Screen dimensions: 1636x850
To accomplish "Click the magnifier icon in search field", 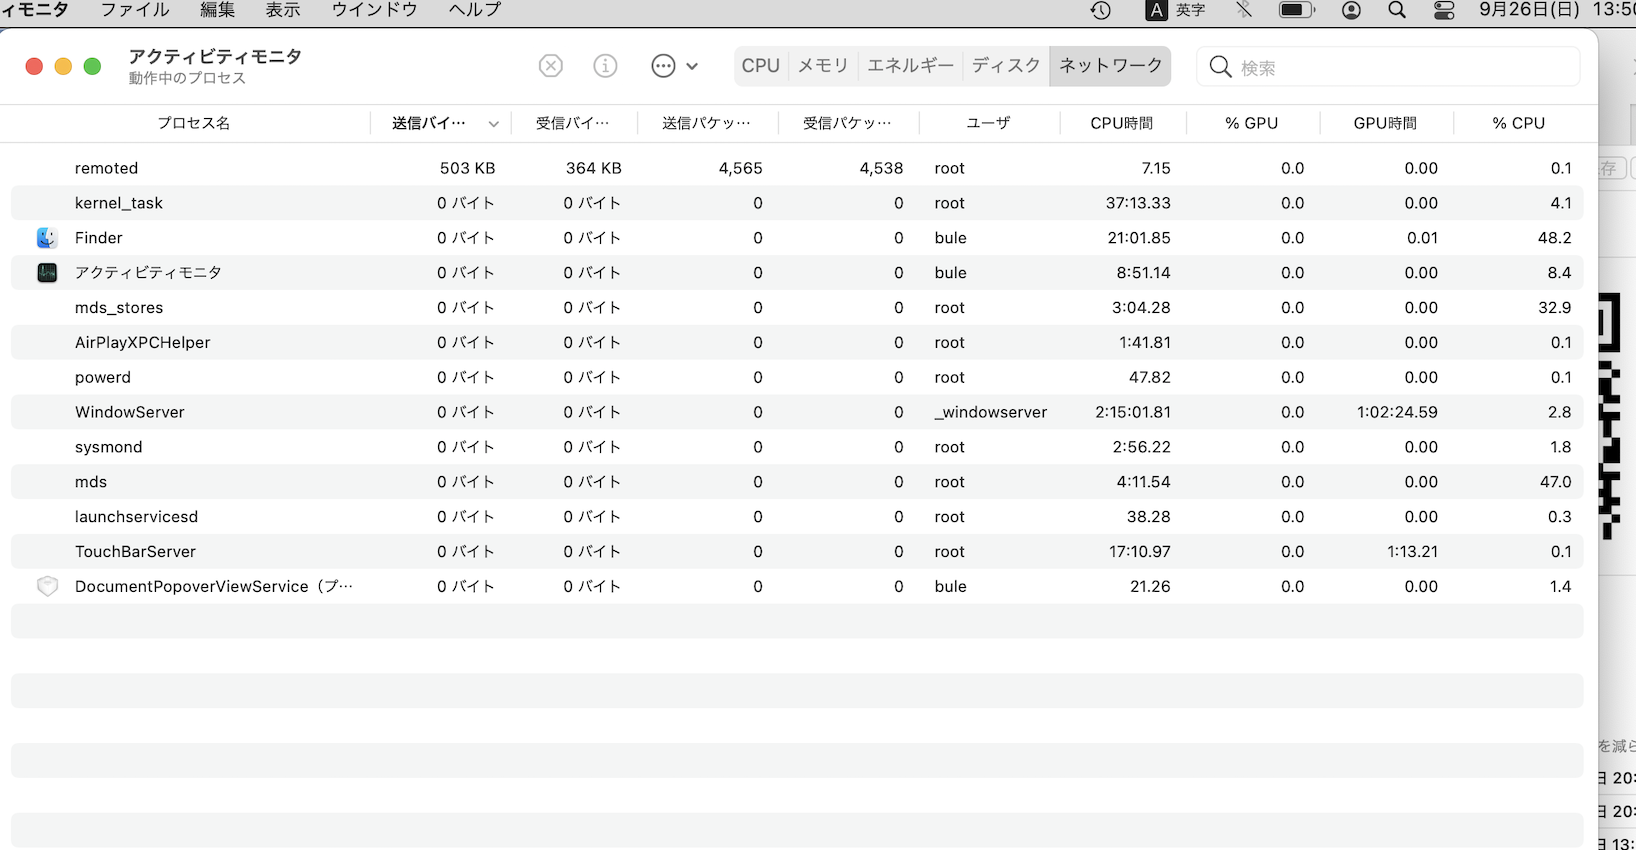I will 1220,67.
